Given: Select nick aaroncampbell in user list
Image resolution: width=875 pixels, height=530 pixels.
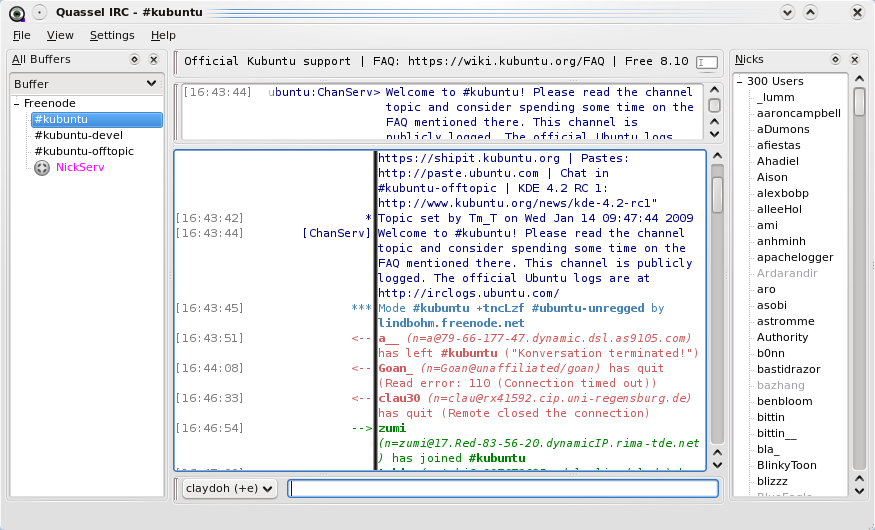Looking at the screenshot, I should pos(799,114).
